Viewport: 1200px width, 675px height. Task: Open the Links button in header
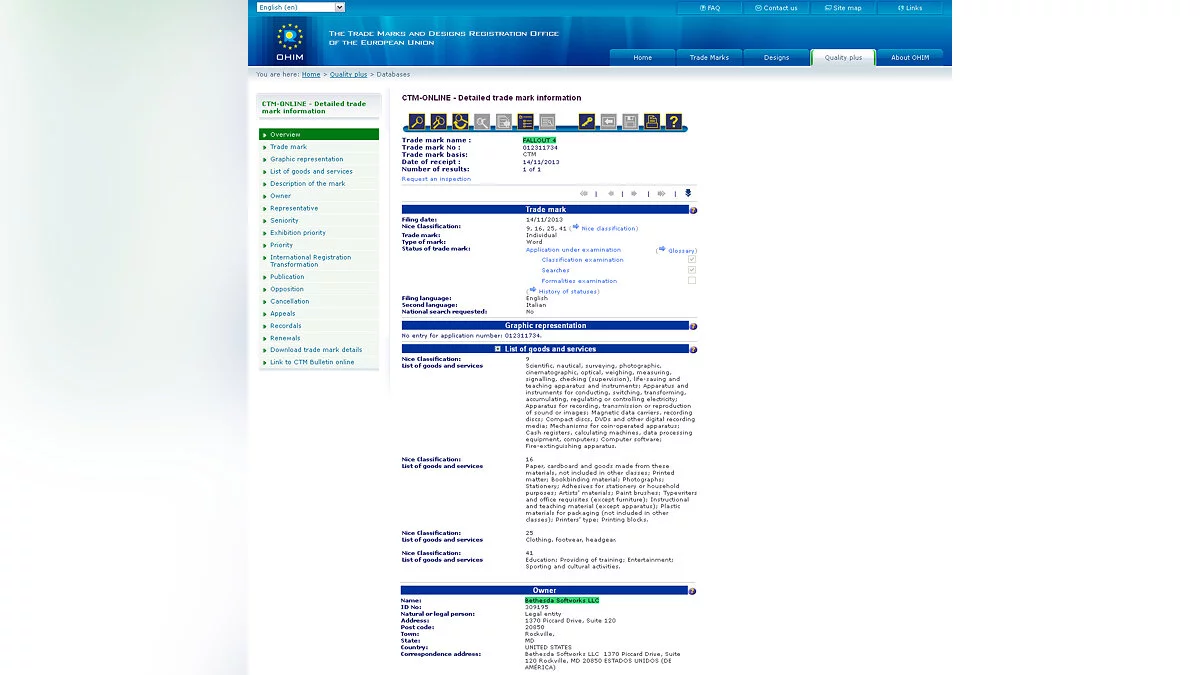point(910,8)
